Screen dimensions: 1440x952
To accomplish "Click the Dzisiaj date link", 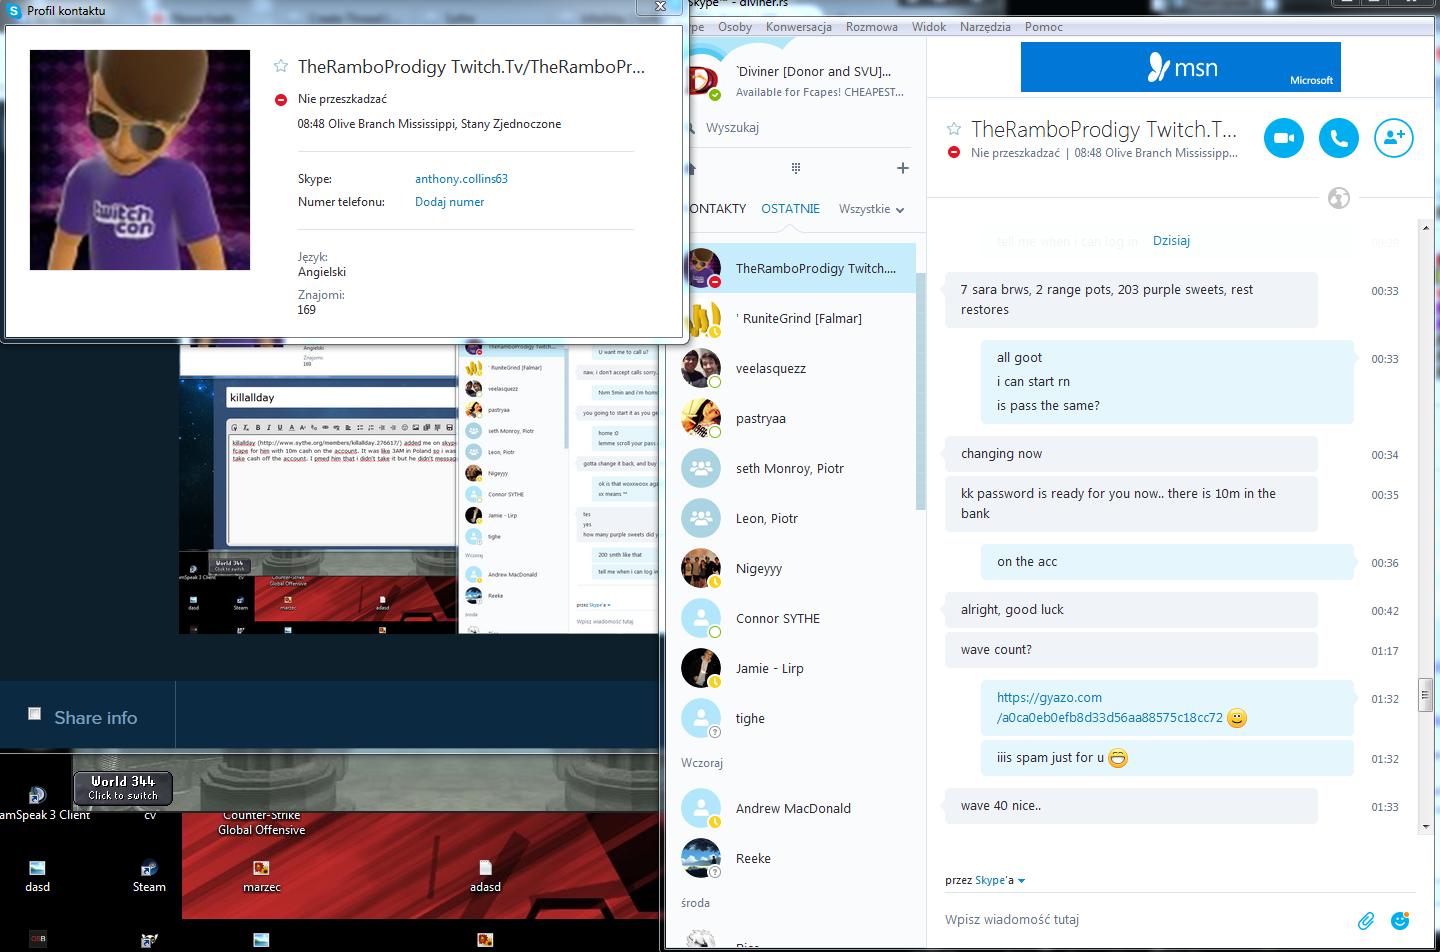I will pyautogui.click(x=1171, y=241).
